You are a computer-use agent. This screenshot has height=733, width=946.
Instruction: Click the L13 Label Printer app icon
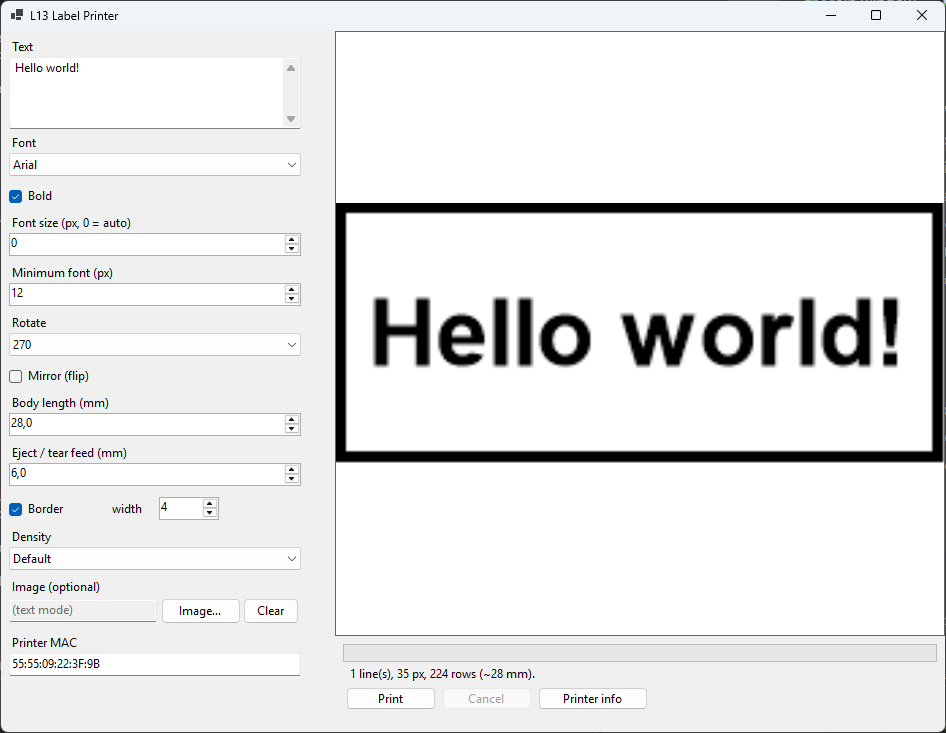(x=17, y=15)
